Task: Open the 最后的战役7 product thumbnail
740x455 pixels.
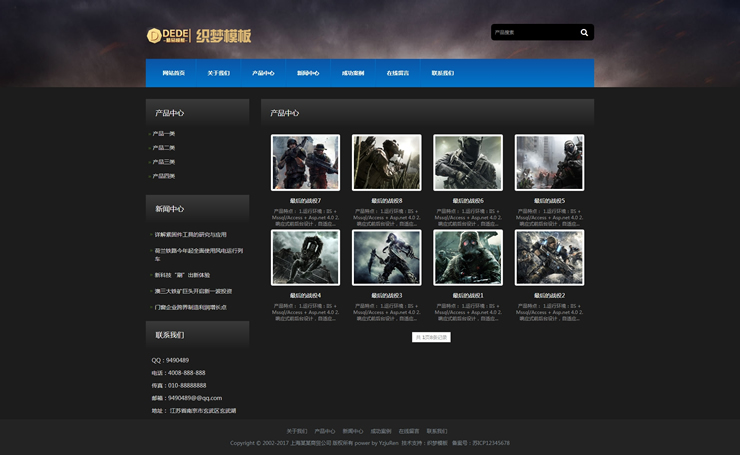Action: [x=305, y=162]
